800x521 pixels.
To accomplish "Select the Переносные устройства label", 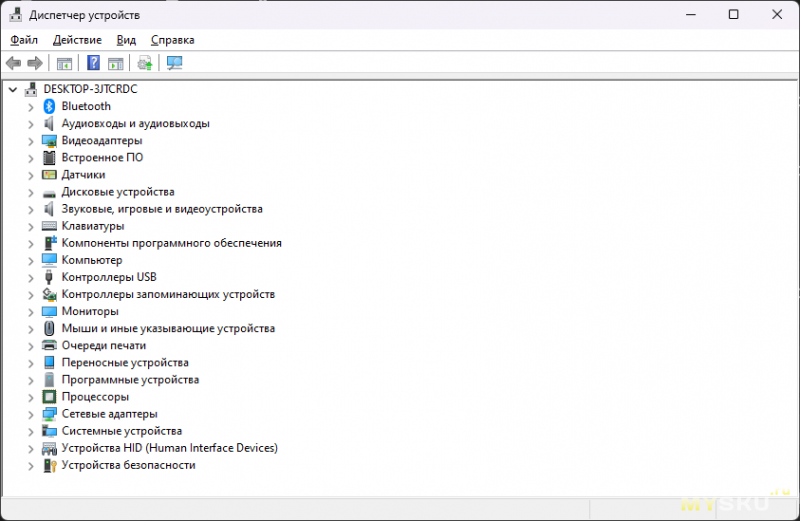I will click(x=125, y=362).
